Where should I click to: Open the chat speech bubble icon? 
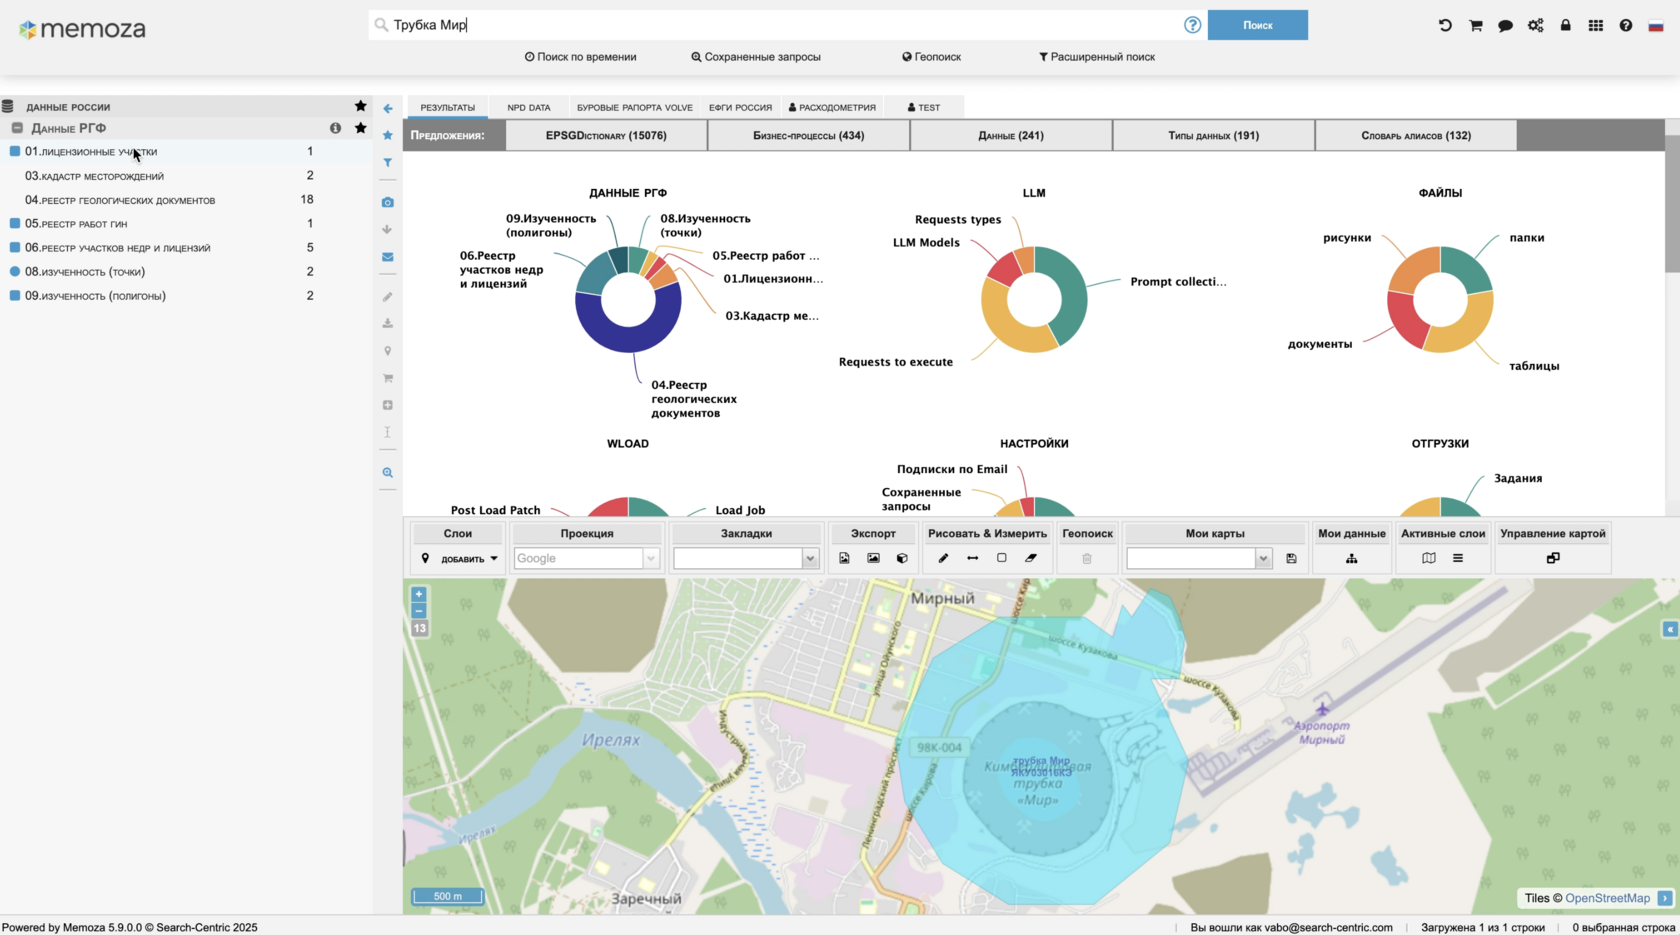[x=1505, y=26]
